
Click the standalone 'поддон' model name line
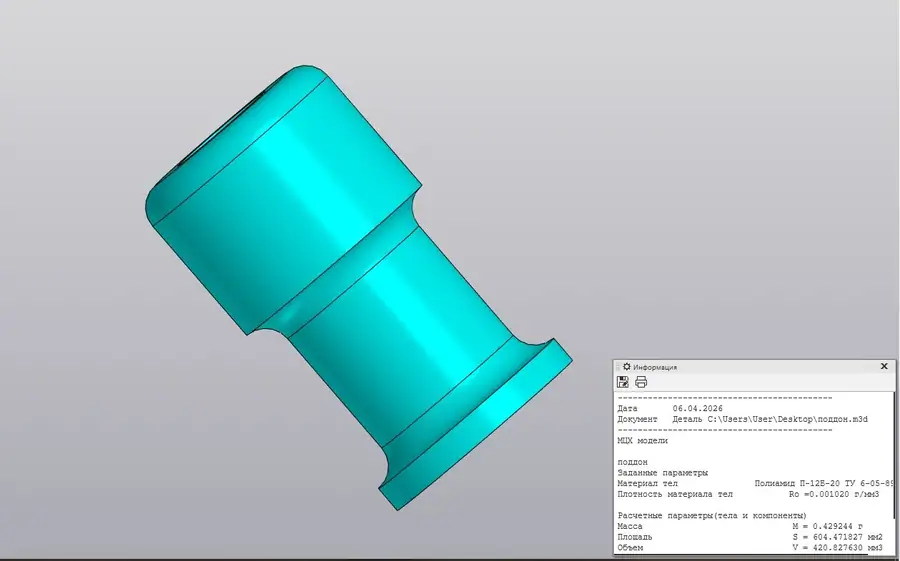(x=633, y=462)
